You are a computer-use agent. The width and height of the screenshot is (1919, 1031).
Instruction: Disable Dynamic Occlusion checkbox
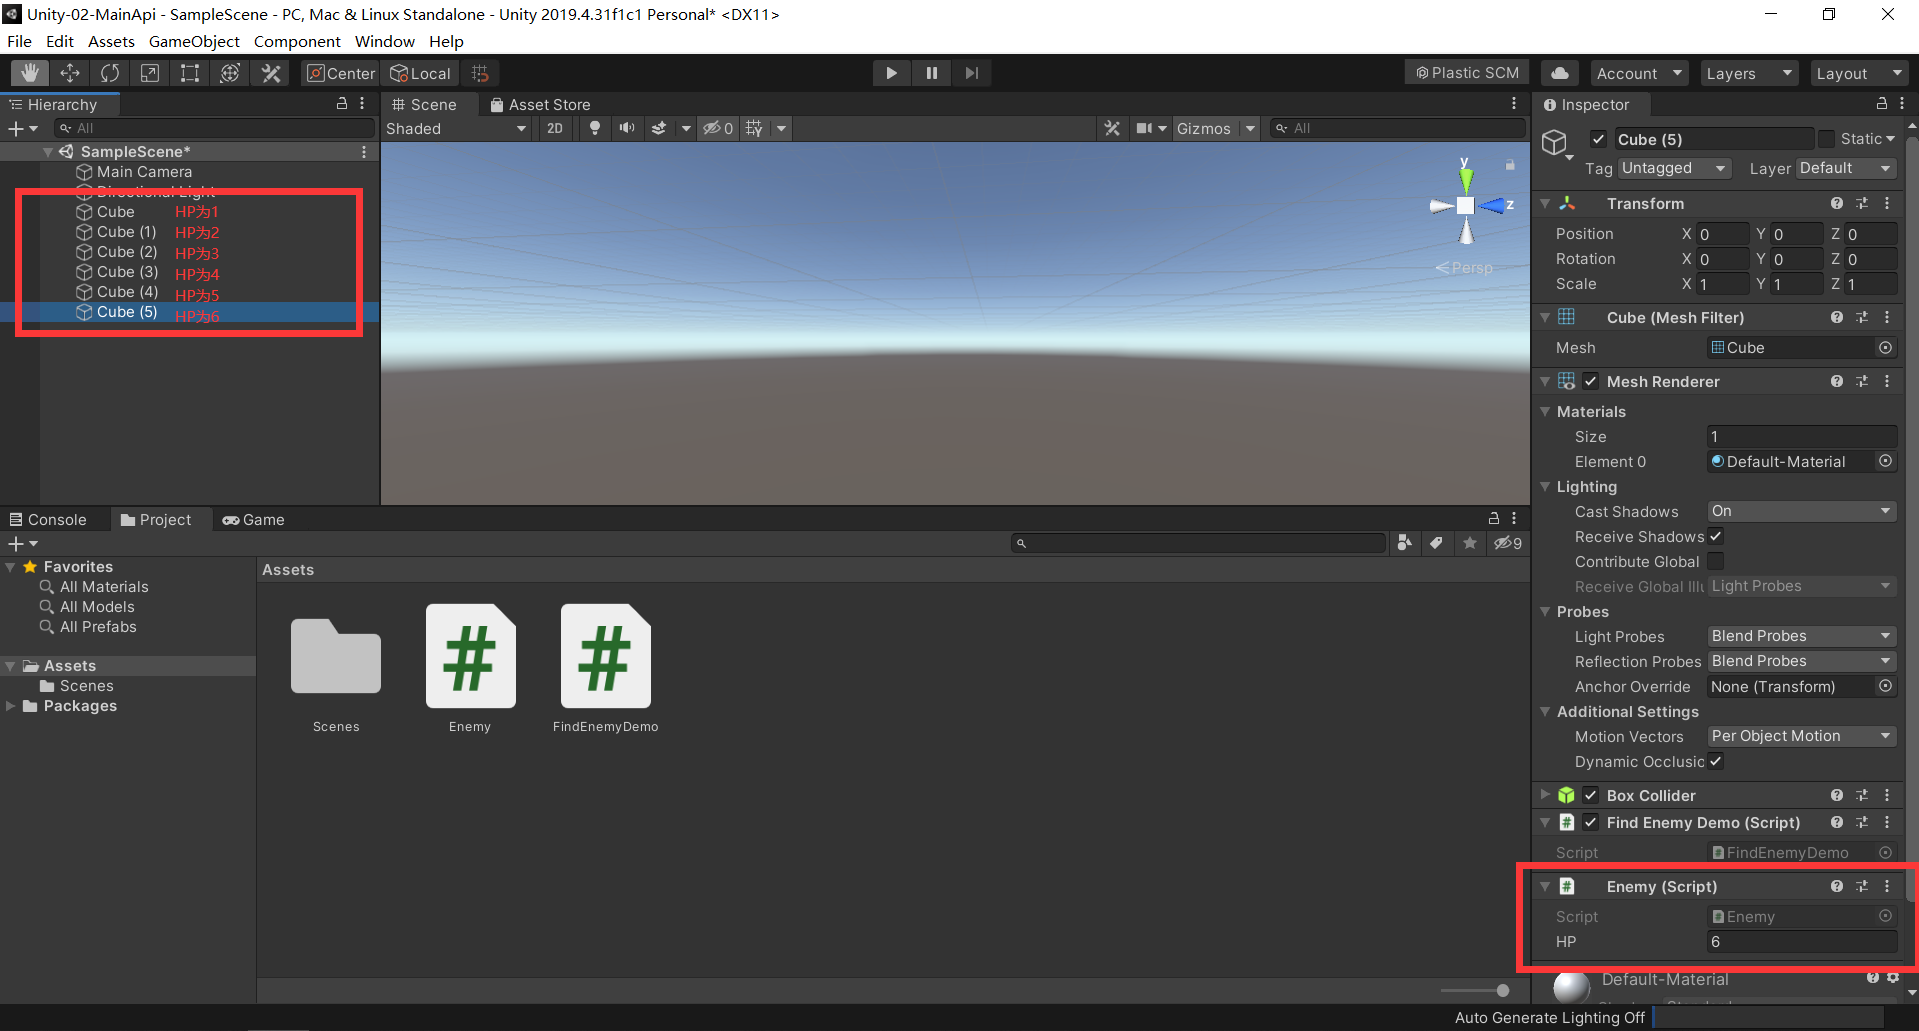(1715, 762)
